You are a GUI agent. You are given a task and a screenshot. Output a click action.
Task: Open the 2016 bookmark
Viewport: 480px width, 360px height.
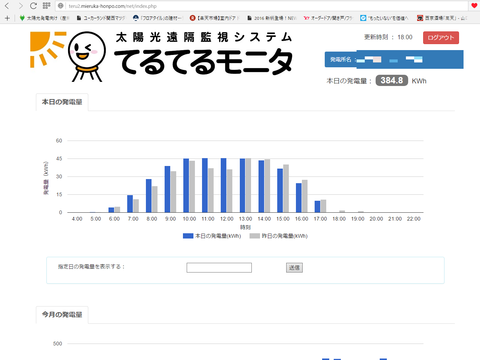pyautogui.click(x=271, y=18)
